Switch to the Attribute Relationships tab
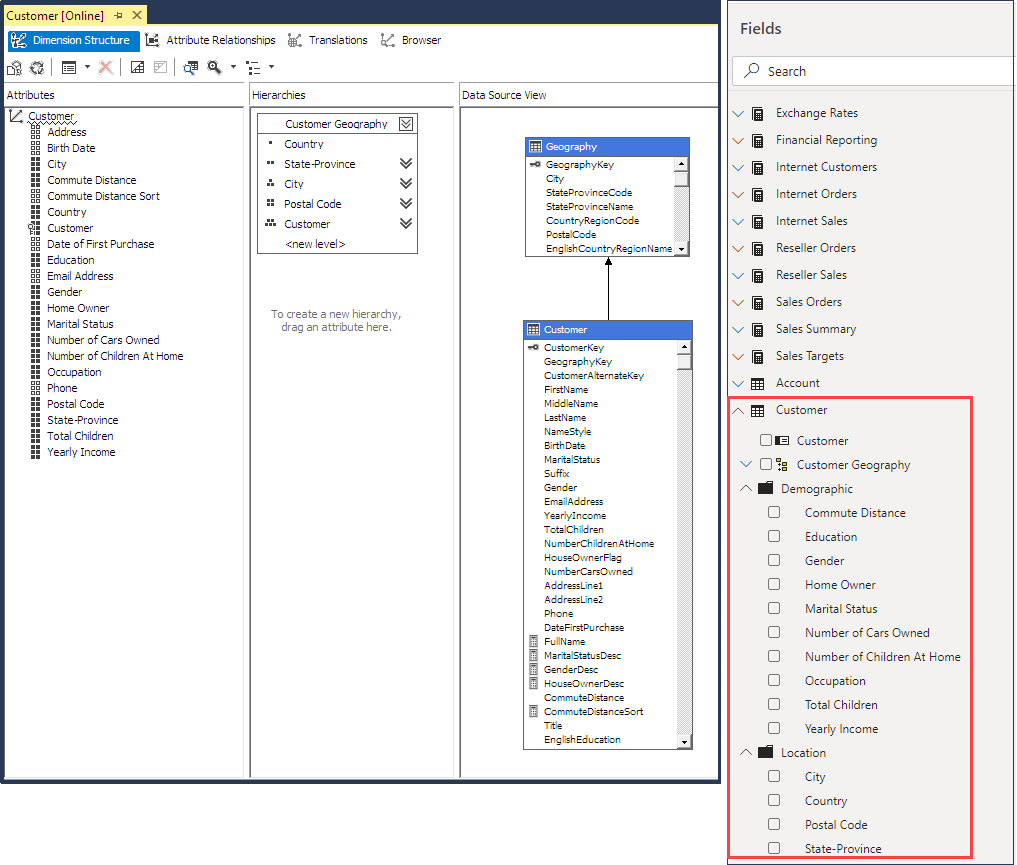 (x=211, y=40)
